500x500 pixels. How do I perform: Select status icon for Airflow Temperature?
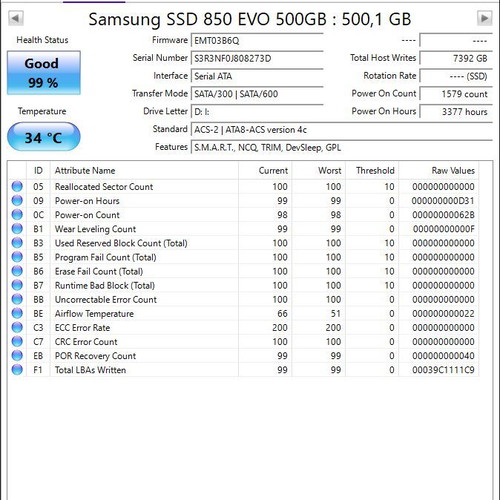pos(17,313)
